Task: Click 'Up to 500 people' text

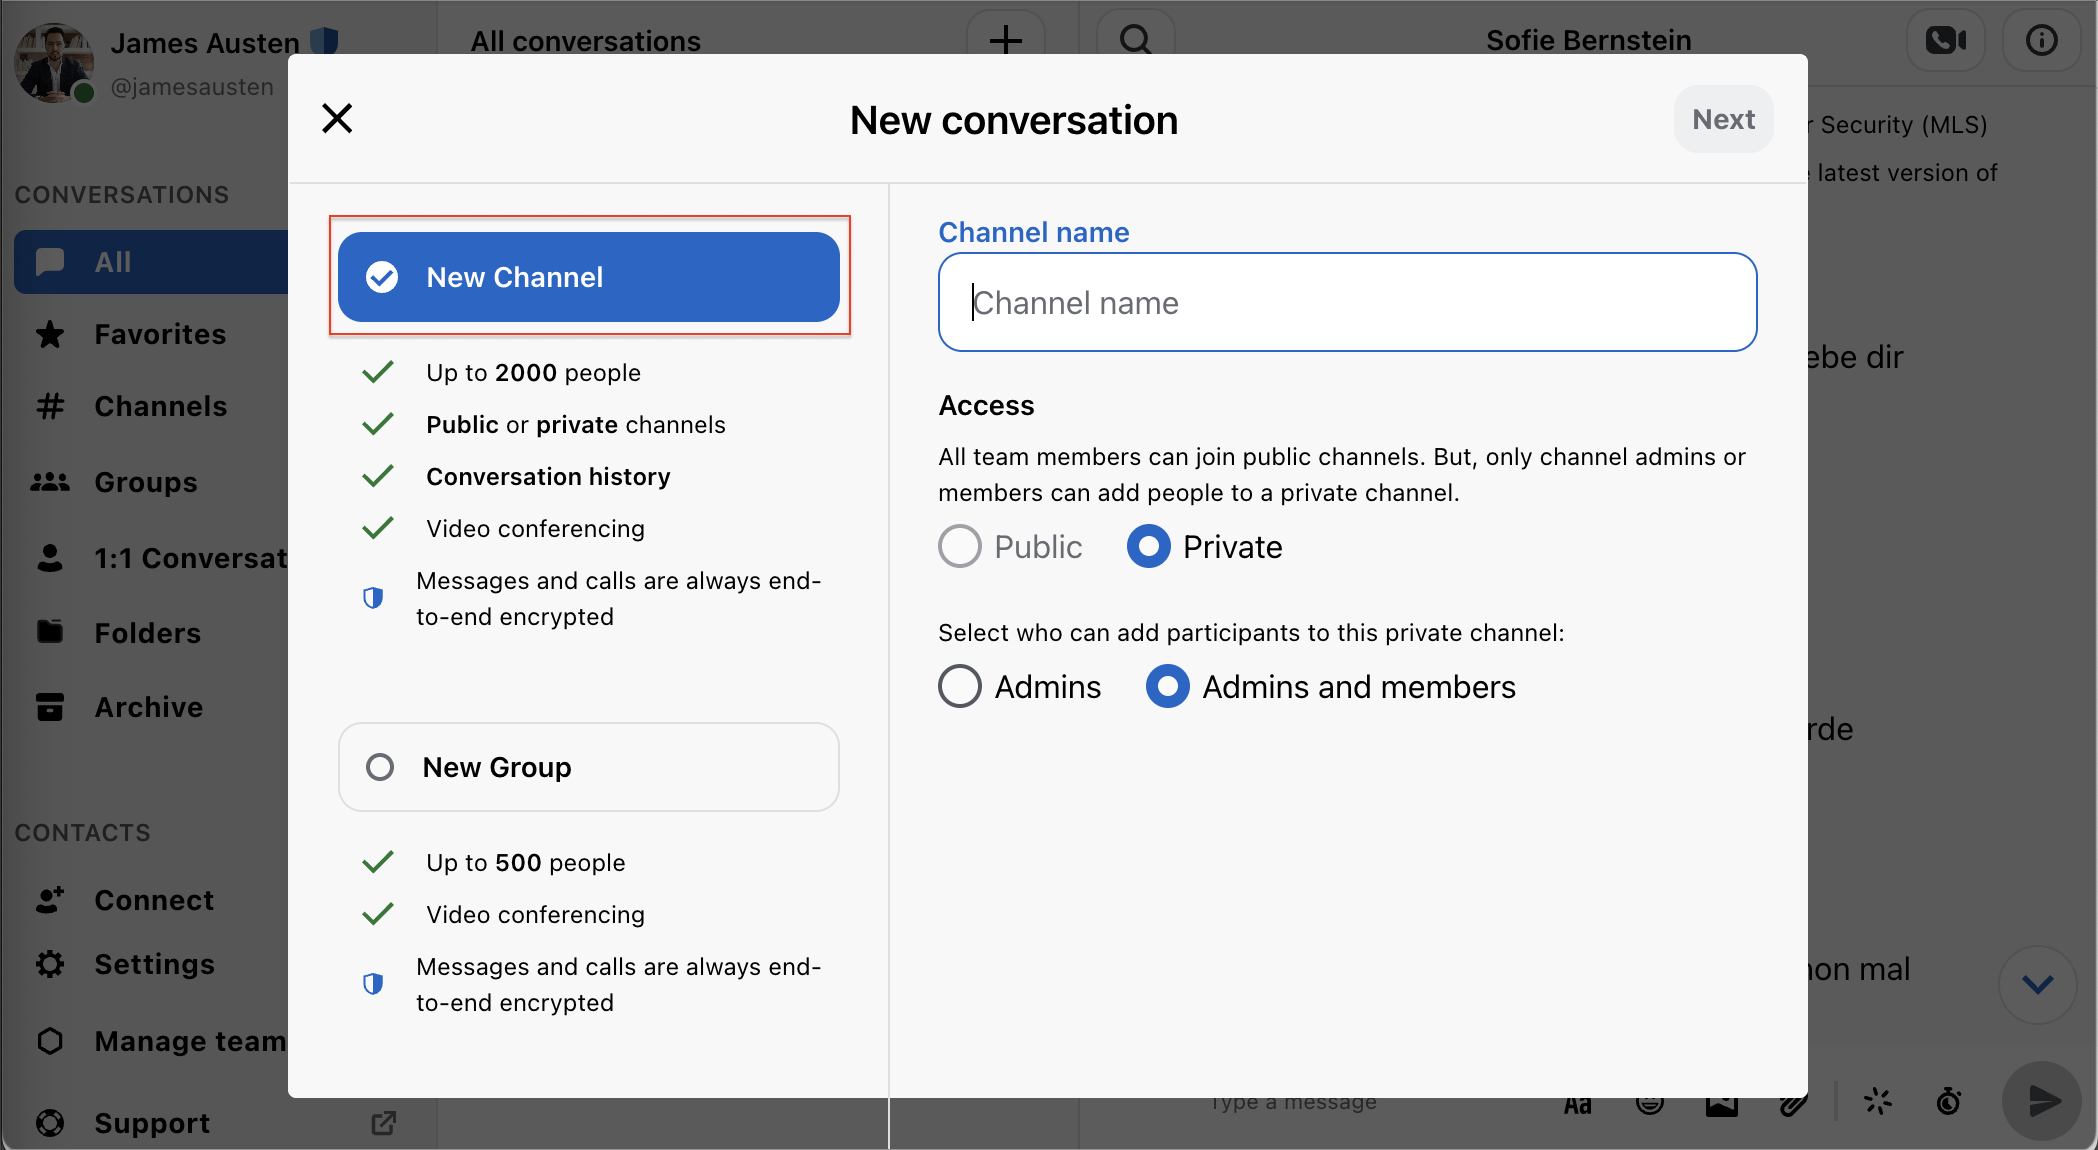Action: [525, 863]
